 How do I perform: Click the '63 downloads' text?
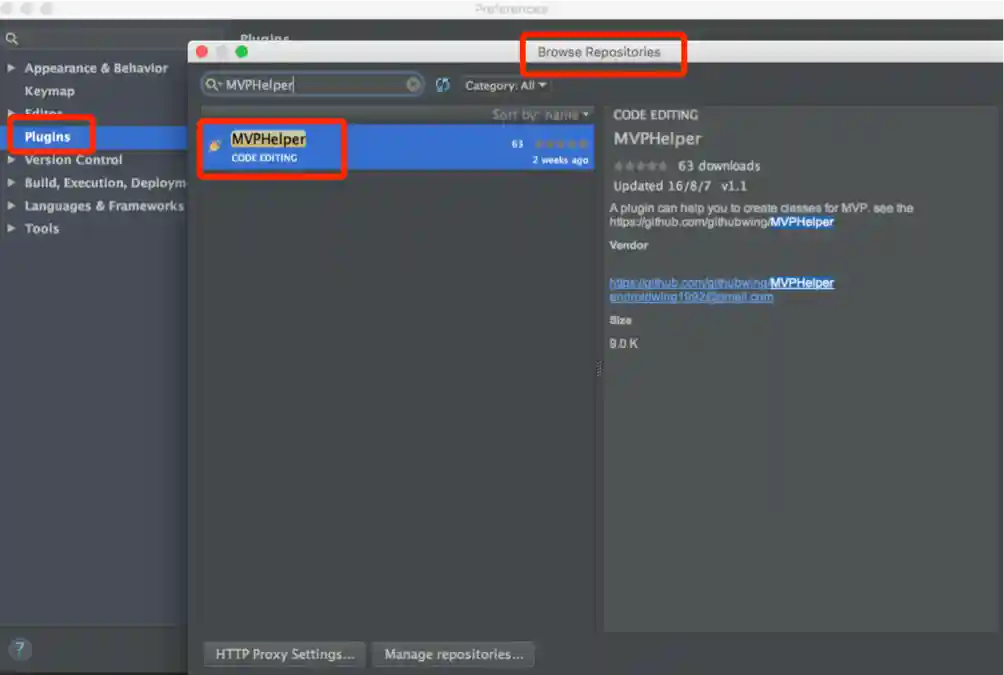pyautogui.click(x=719, y=166)
